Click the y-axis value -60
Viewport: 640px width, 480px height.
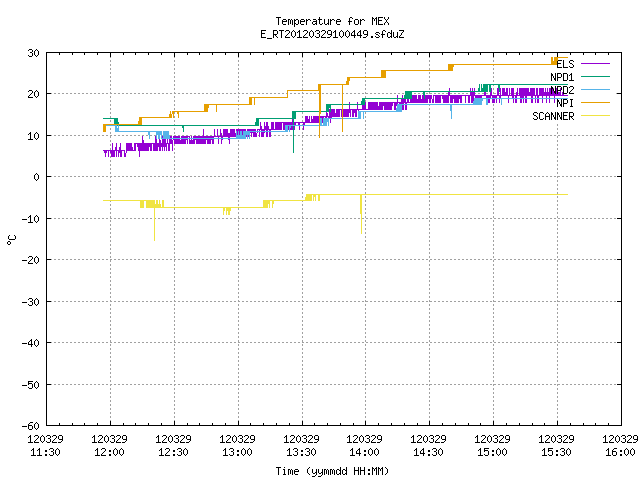tap(31, 426)
